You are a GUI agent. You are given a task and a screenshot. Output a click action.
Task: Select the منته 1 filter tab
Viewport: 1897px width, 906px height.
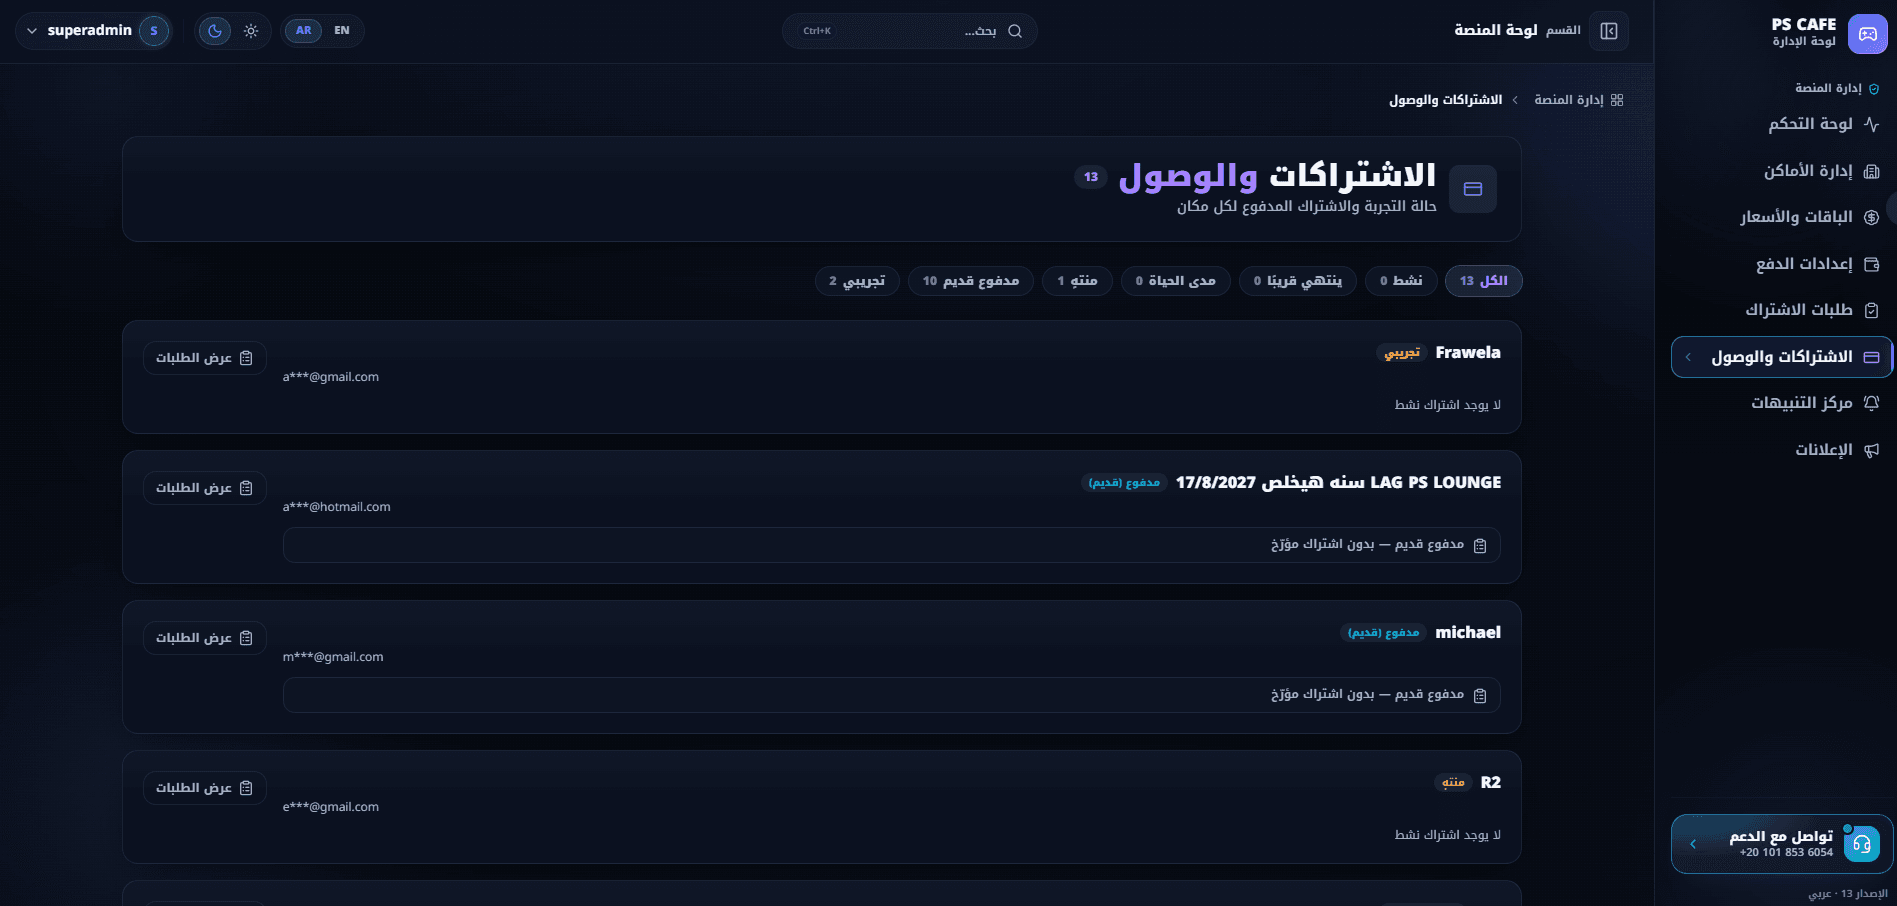[x=1078, y=281]
